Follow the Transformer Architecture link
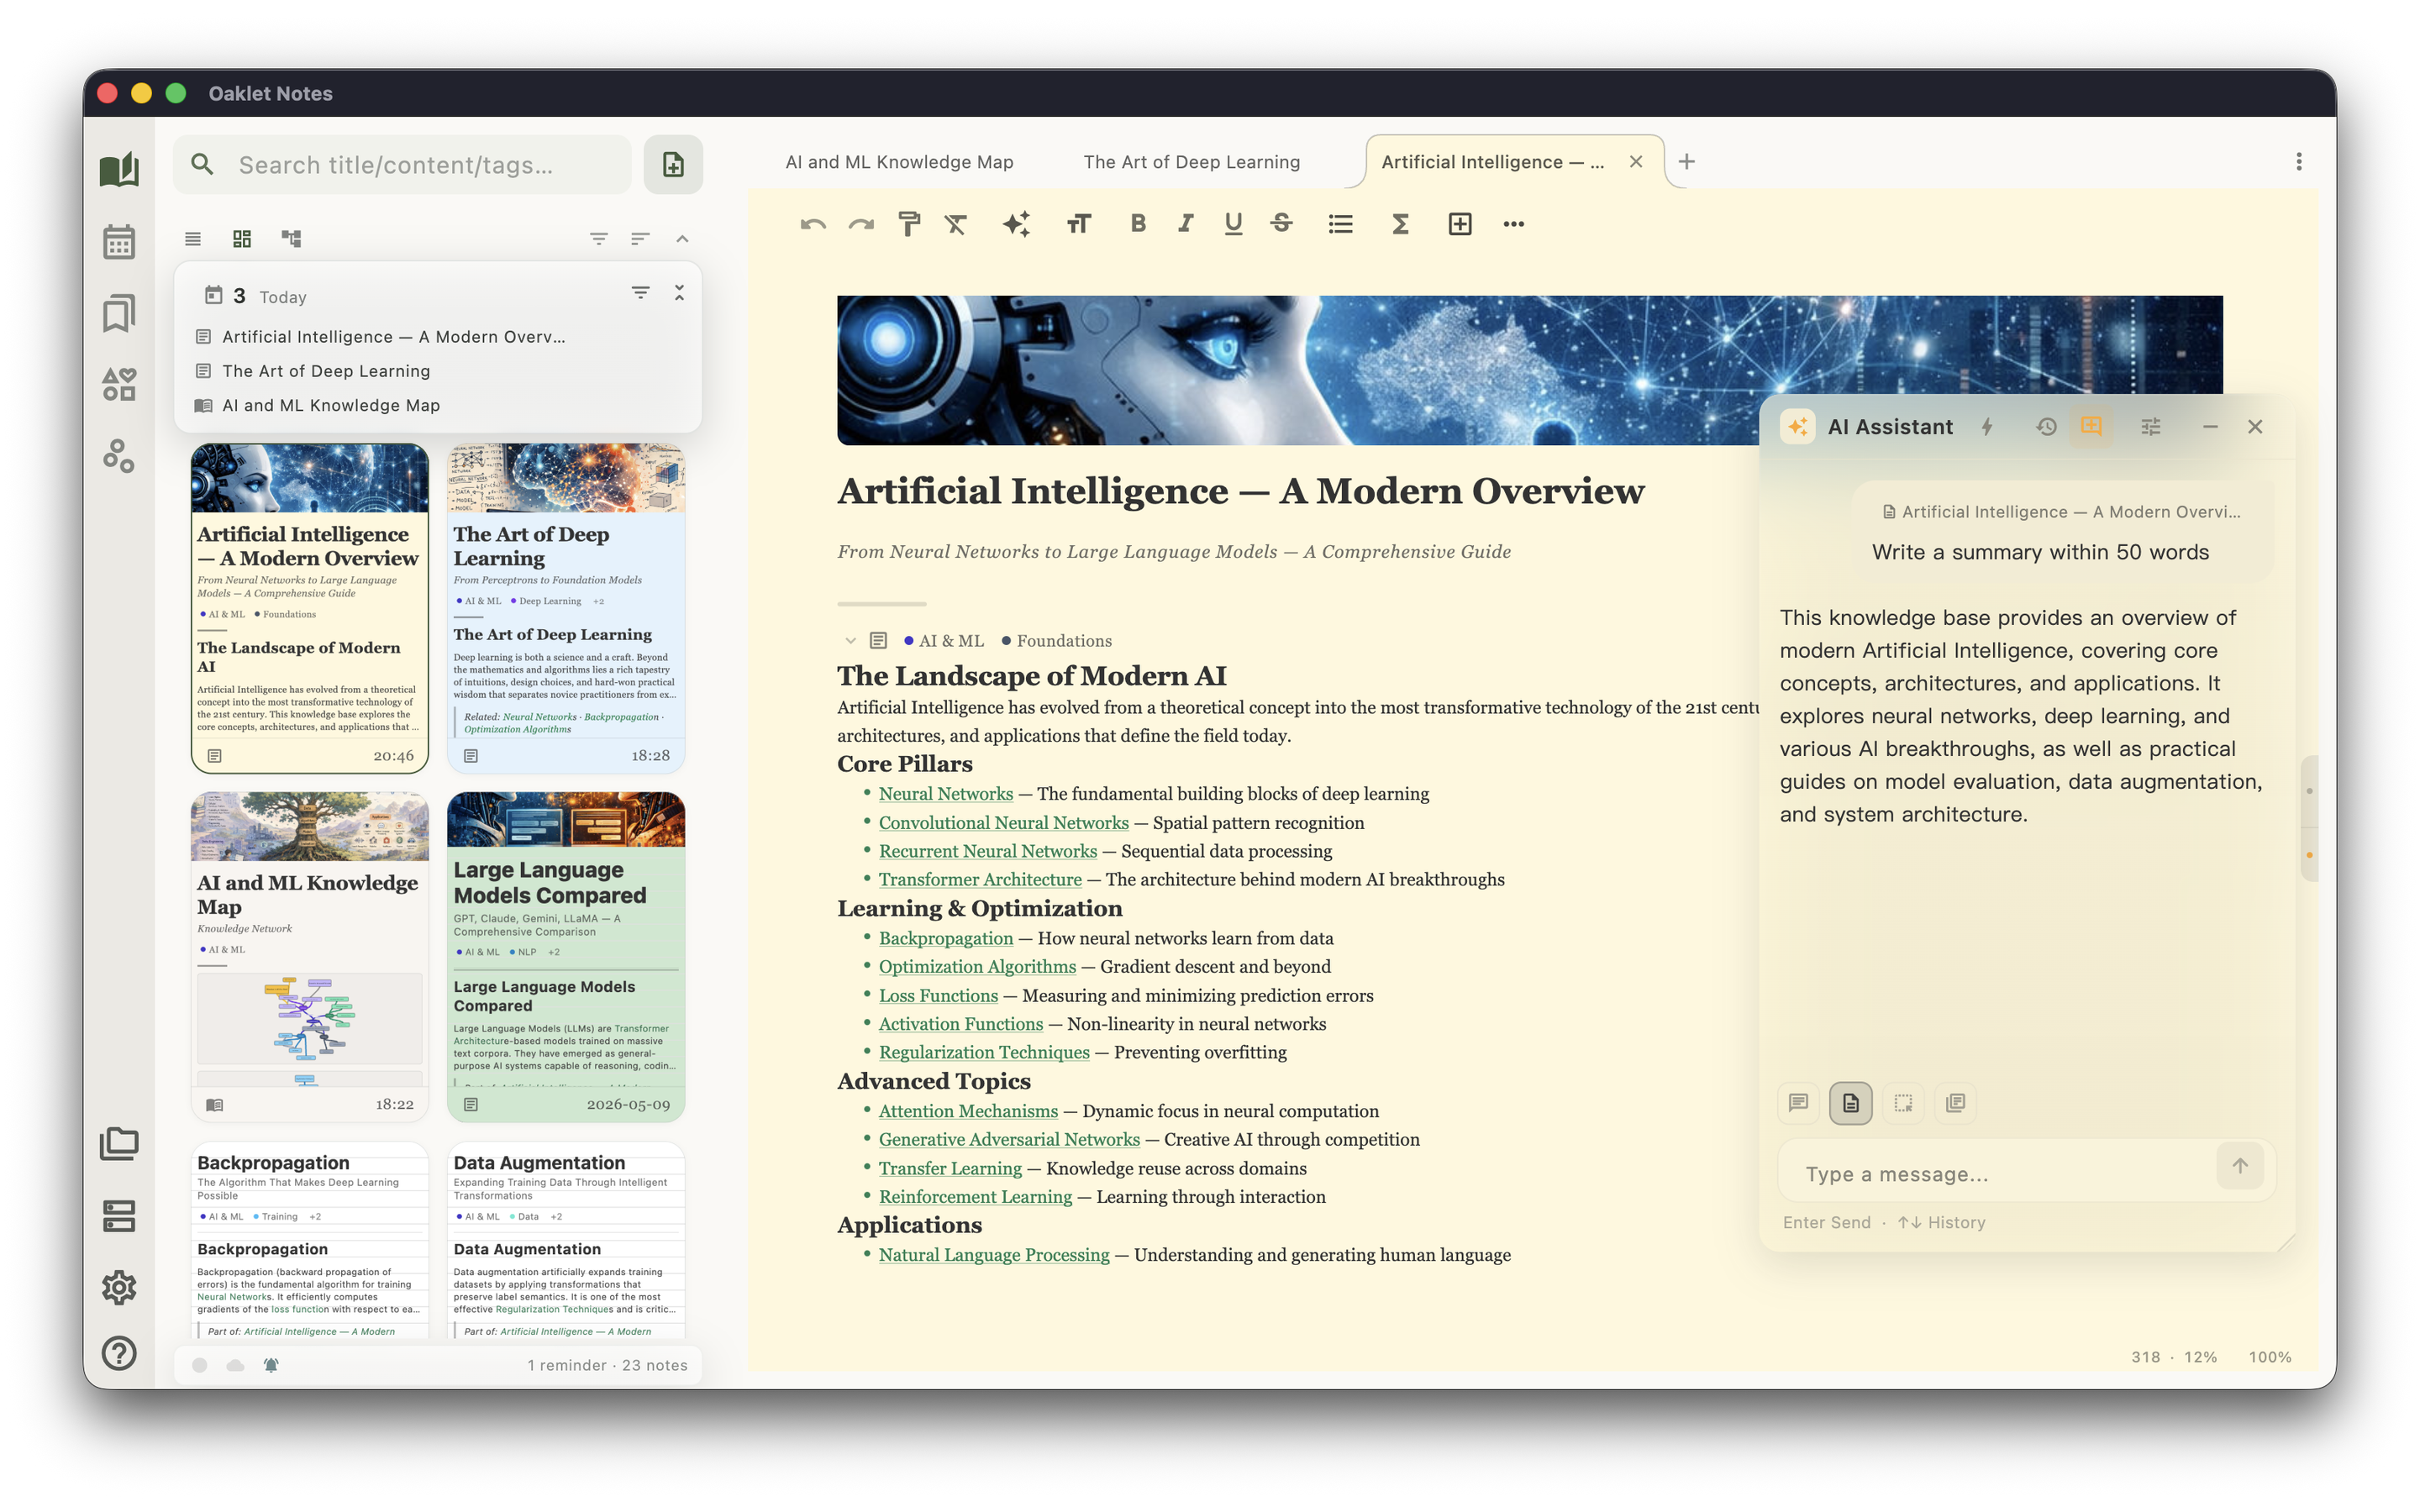Image resolution: width=2420 pixels, height=1512 pixels. click(x=979, y=879)
